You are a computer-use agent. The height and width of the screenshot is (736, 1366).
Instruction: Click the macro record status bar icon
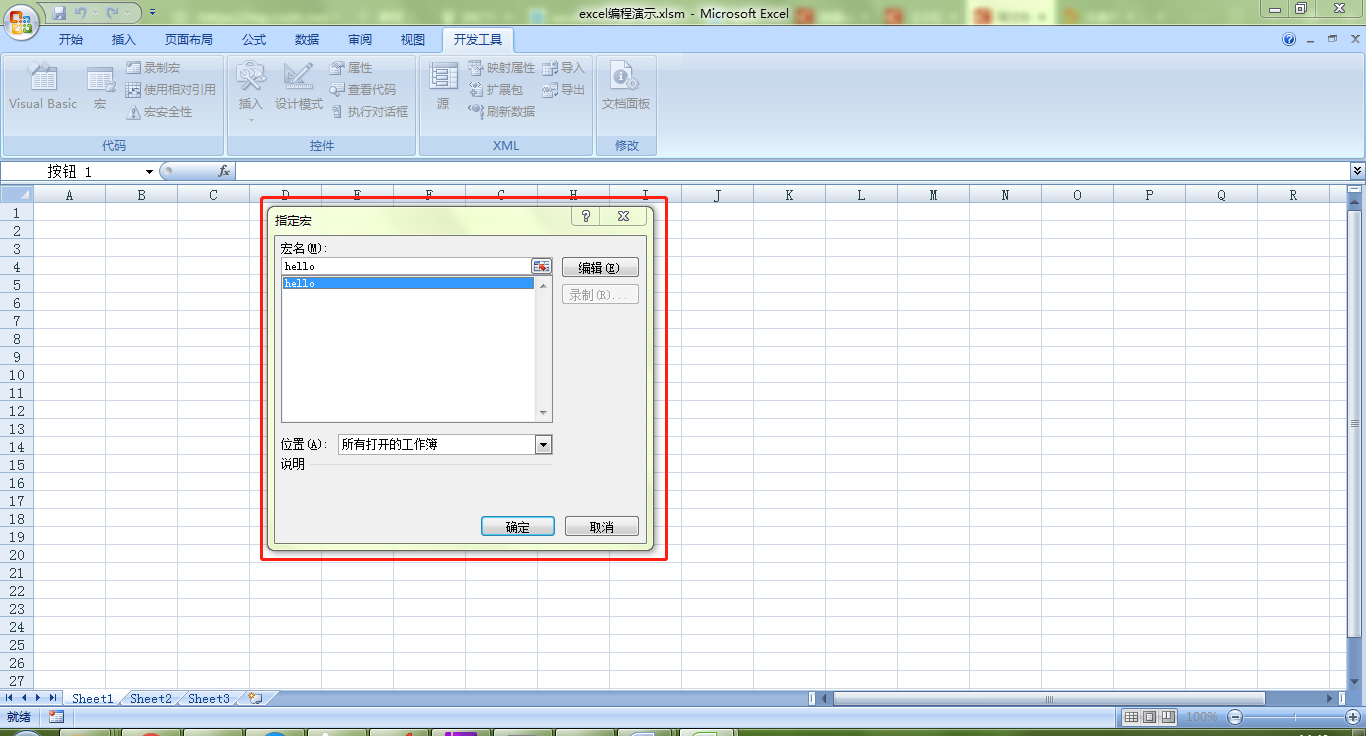56,717
